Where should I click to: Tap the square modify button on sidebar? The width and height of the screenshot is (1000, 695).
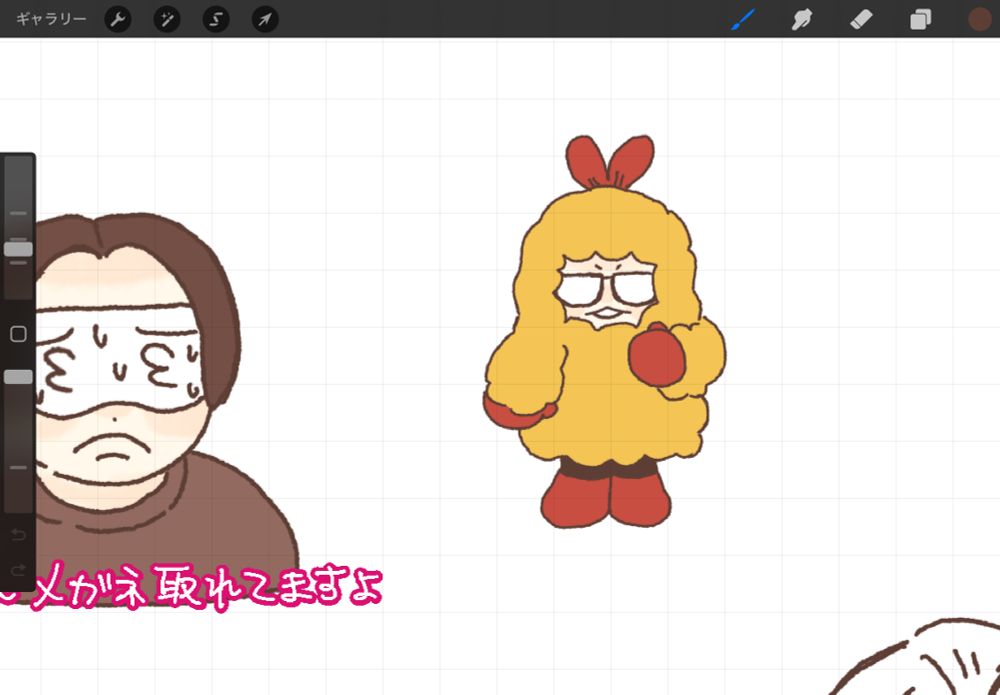pyautogui.click(x=18, y=333)
